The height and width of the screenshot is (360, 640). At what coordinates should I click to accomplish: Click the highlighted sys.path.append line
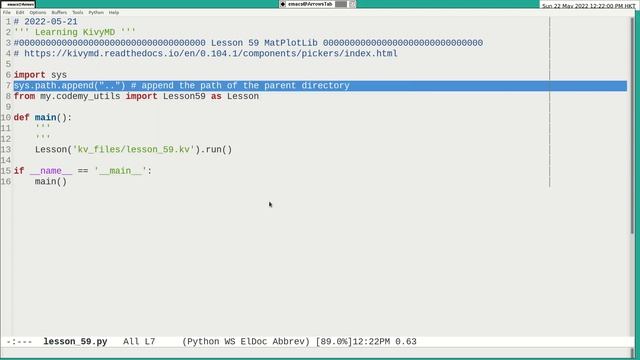[320, 86]
